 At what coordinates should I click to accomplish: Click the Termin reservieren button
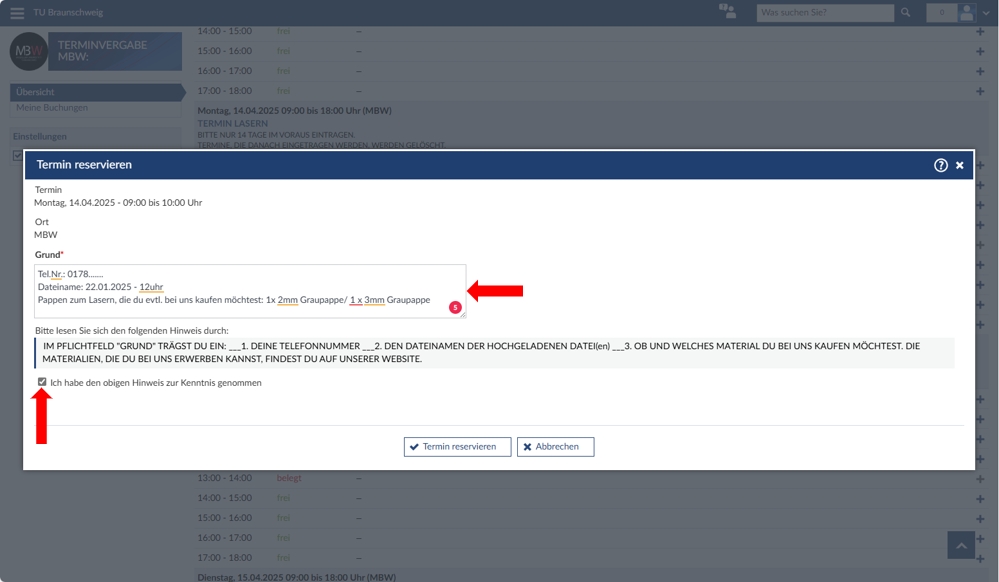pos(457,447)
